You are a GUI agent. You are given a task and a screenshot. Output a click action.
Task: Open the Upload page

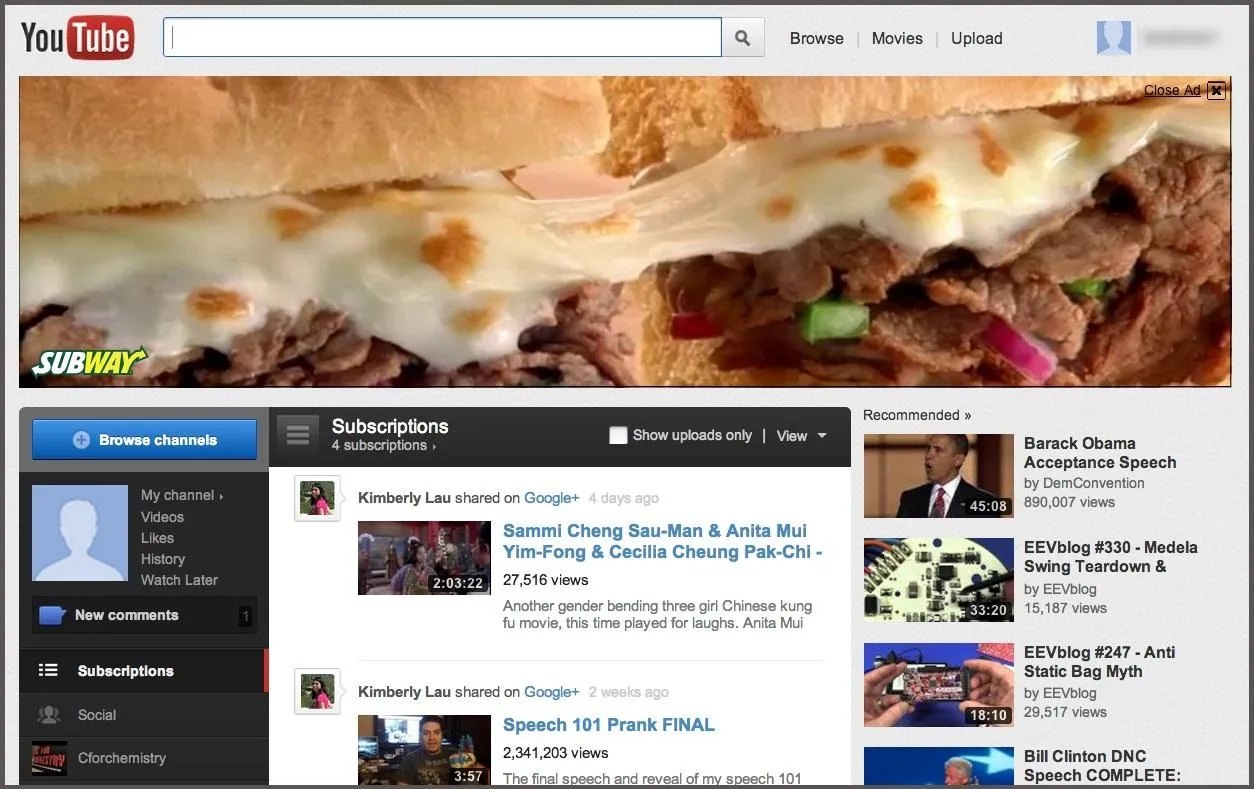[977, 38]
